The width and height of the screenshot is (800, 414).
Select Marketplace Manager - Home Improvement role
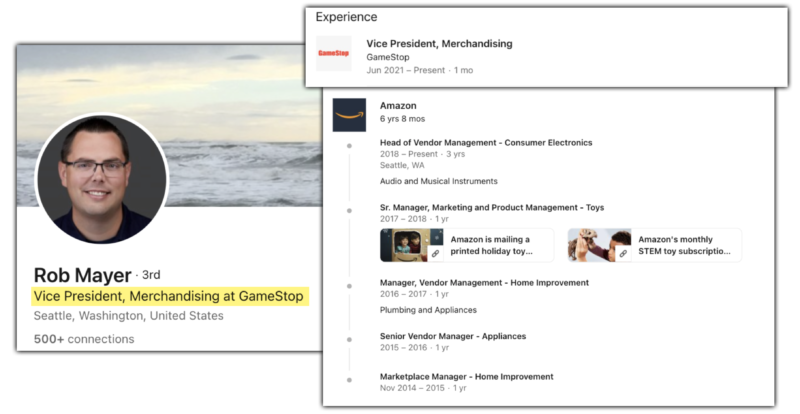pyautogui.click(x=466, y=377)
